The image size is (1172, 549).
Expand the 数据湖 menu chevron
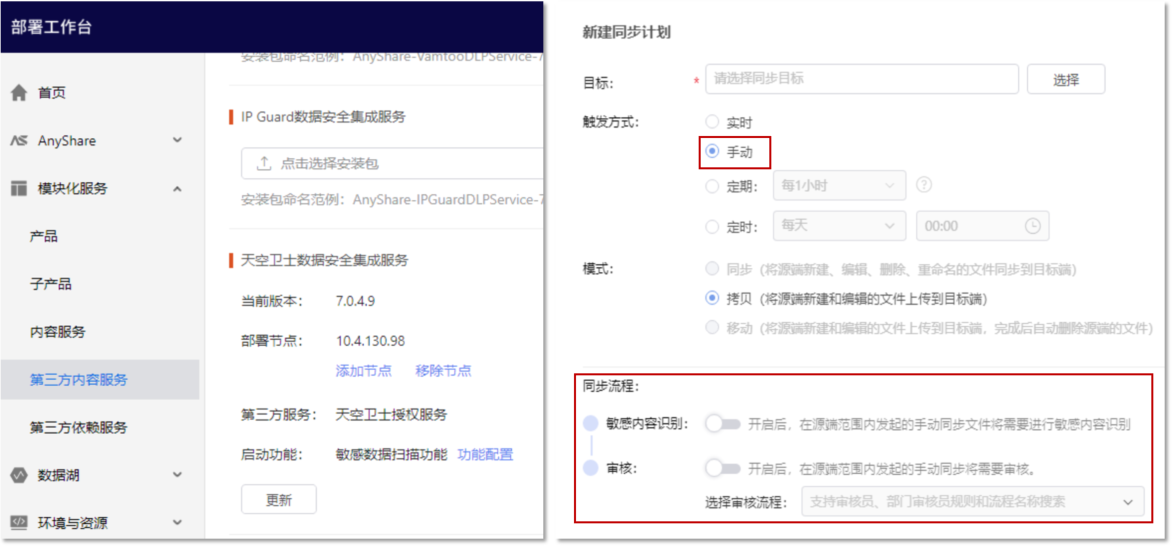177,475
